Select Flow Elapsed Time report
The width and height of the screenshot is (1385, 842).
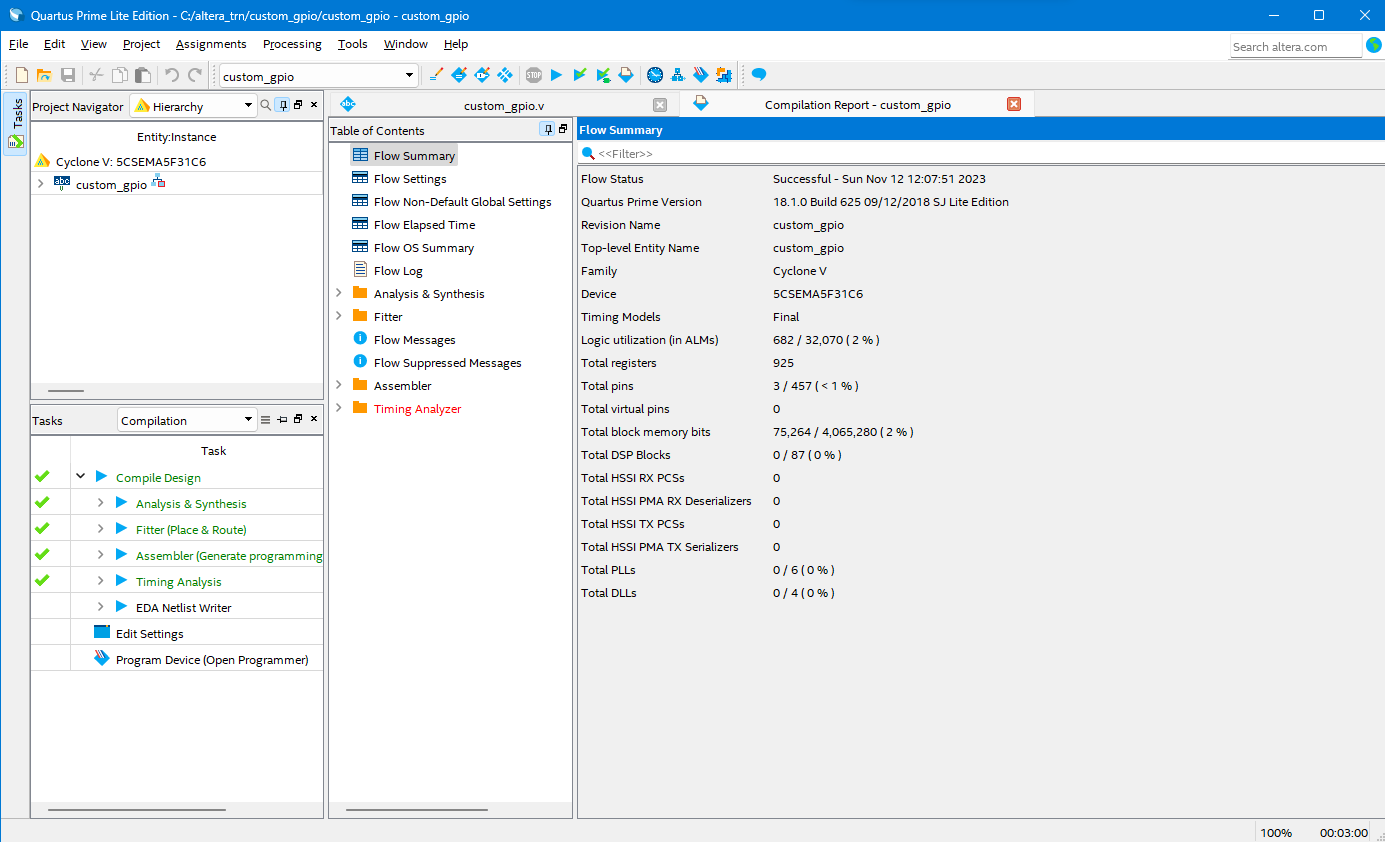tap(424, 225)
